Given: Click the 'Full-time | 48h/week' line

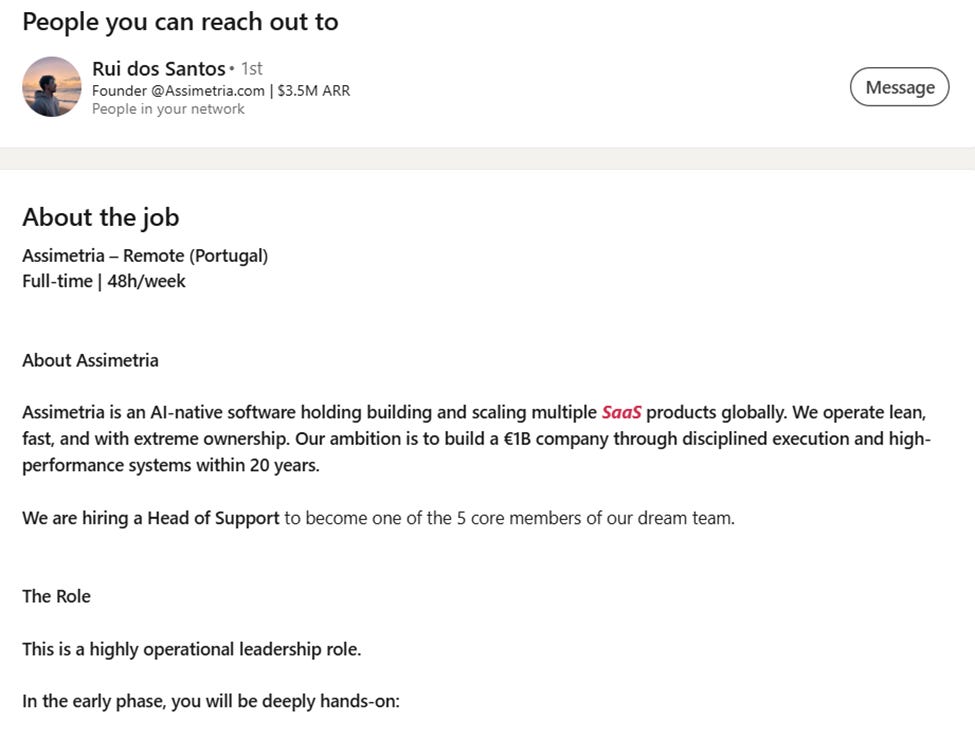Looking at the screenshot, I should (x=104, y=281).
